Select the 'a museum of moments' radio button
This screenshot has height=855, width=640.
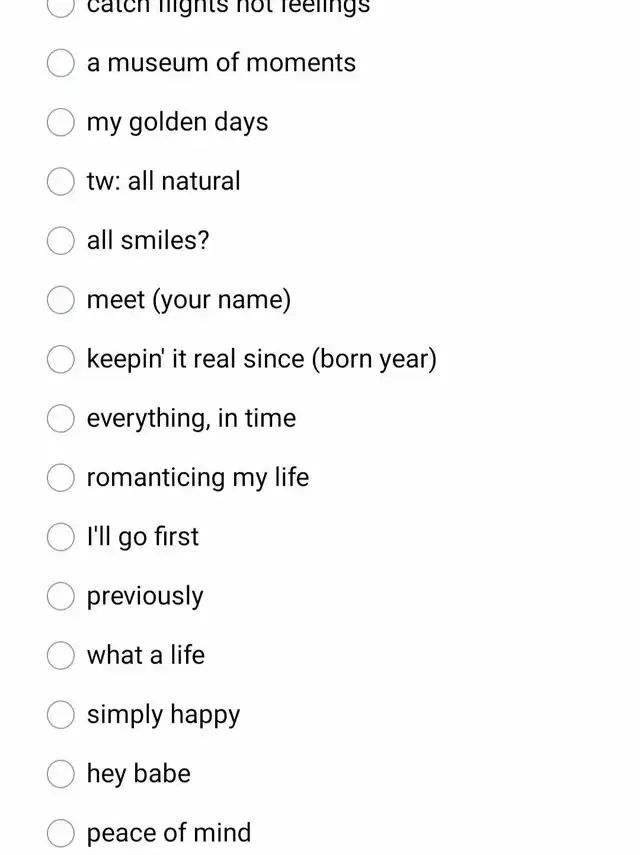61,63
